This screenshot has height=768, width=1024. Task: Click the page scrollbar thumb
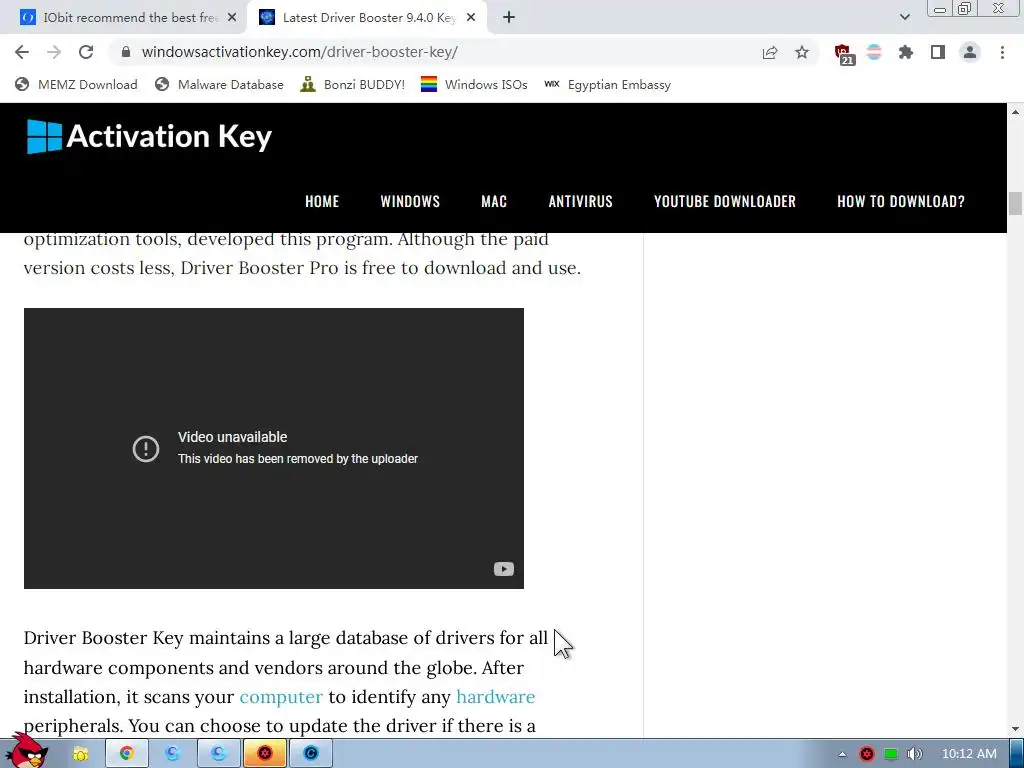[1016, 203]
